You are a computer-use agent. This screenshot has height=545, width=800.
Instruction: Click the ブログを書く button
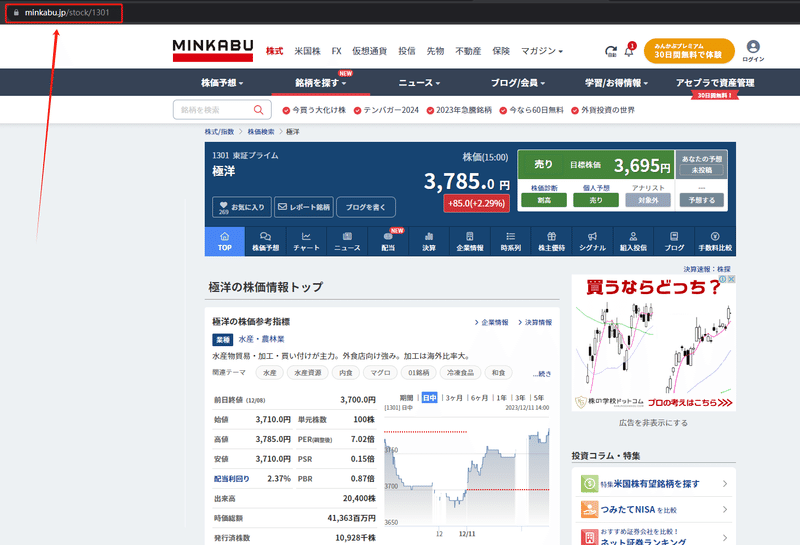click(x=366, y=207)
